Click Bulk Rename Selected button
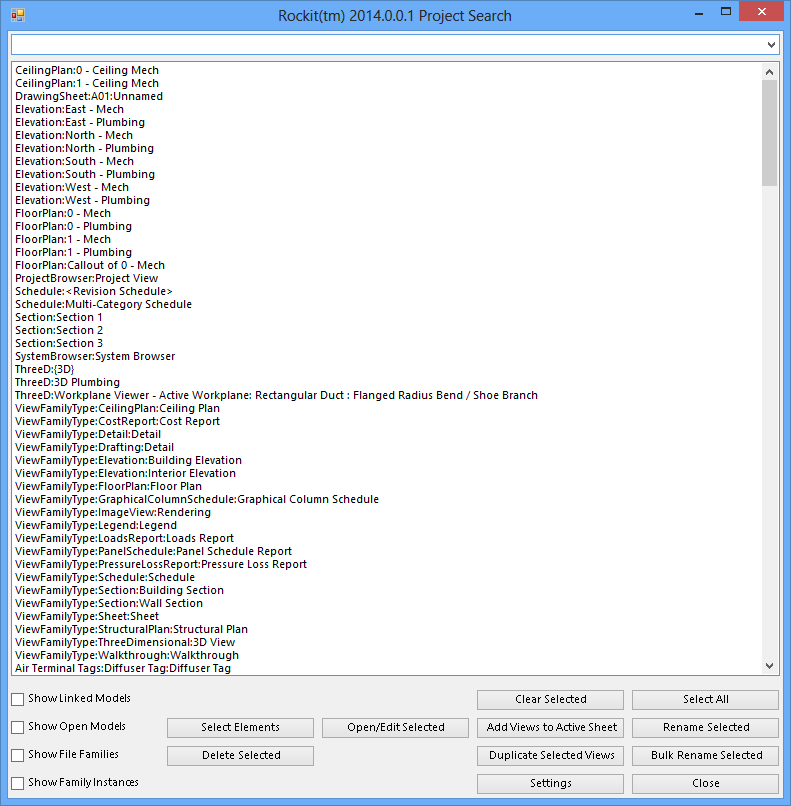This screenshot has width=791, height=806. 706,756
